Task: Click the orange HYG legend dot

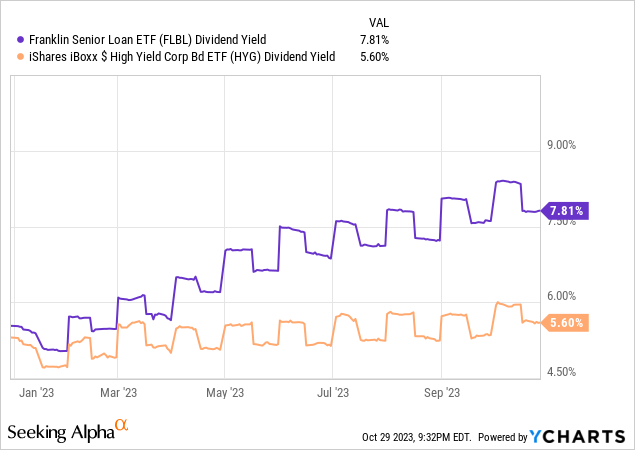Action: click(20, 57)
